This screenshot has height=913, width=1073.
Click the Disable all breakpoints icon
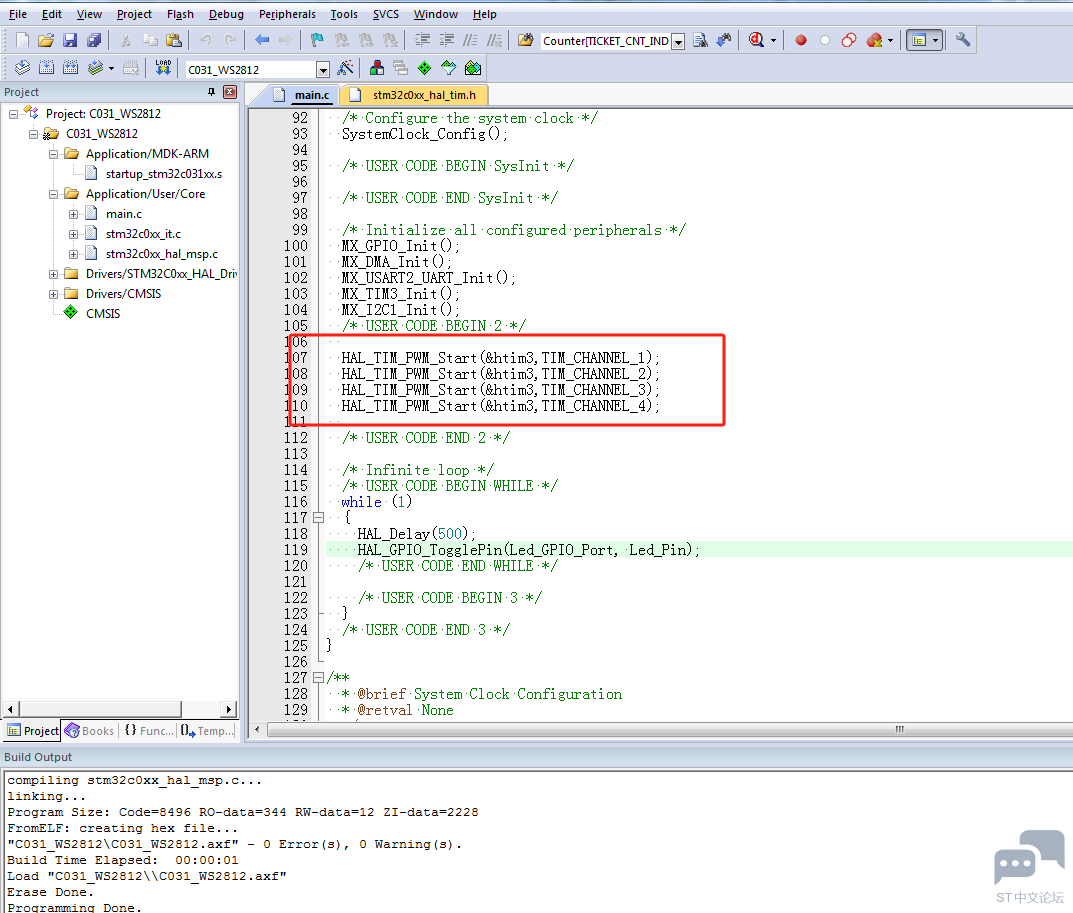(849, 40)
